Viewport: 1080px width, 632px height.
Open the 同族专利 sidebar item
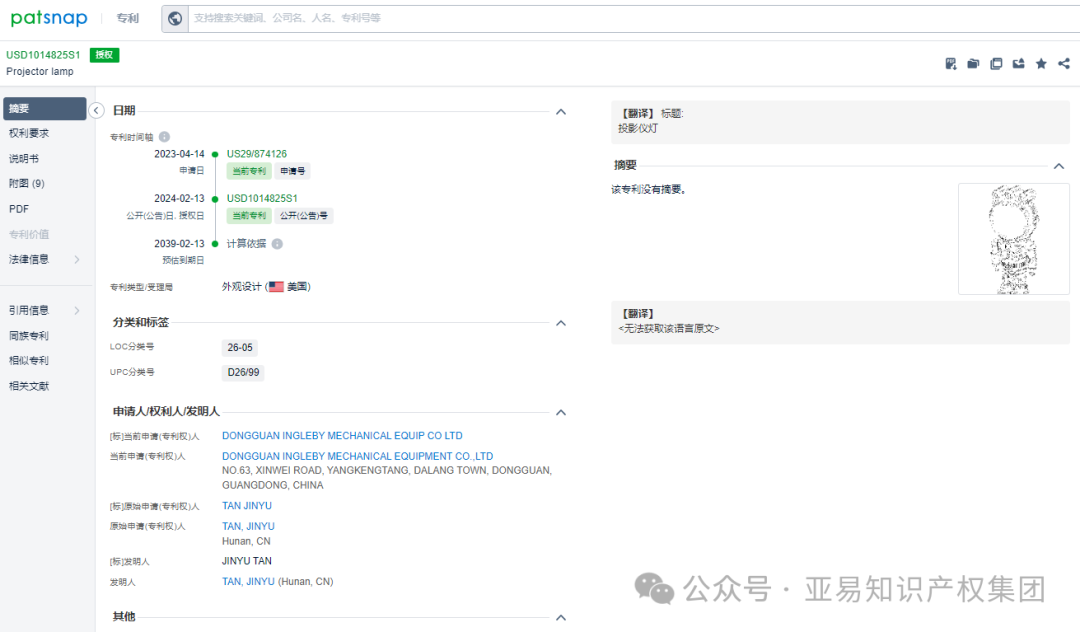29,335
